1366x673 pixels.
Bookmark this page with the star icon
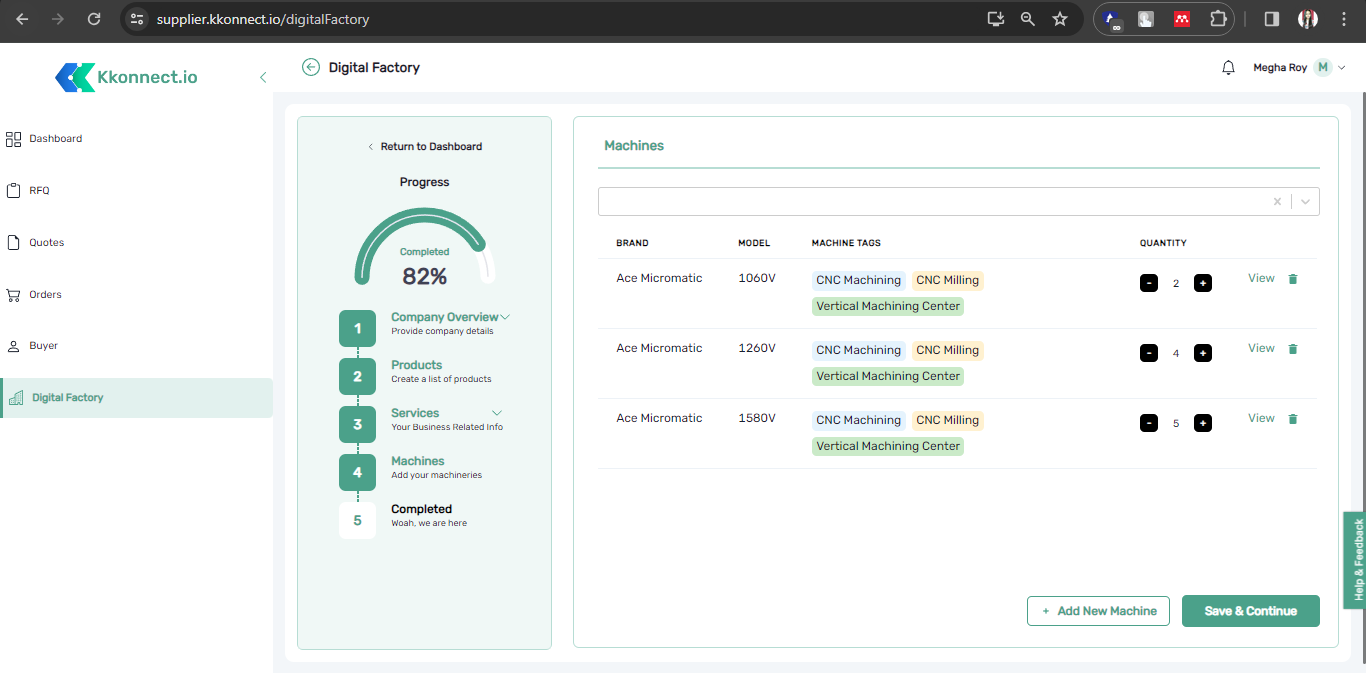pos(1060,19)
